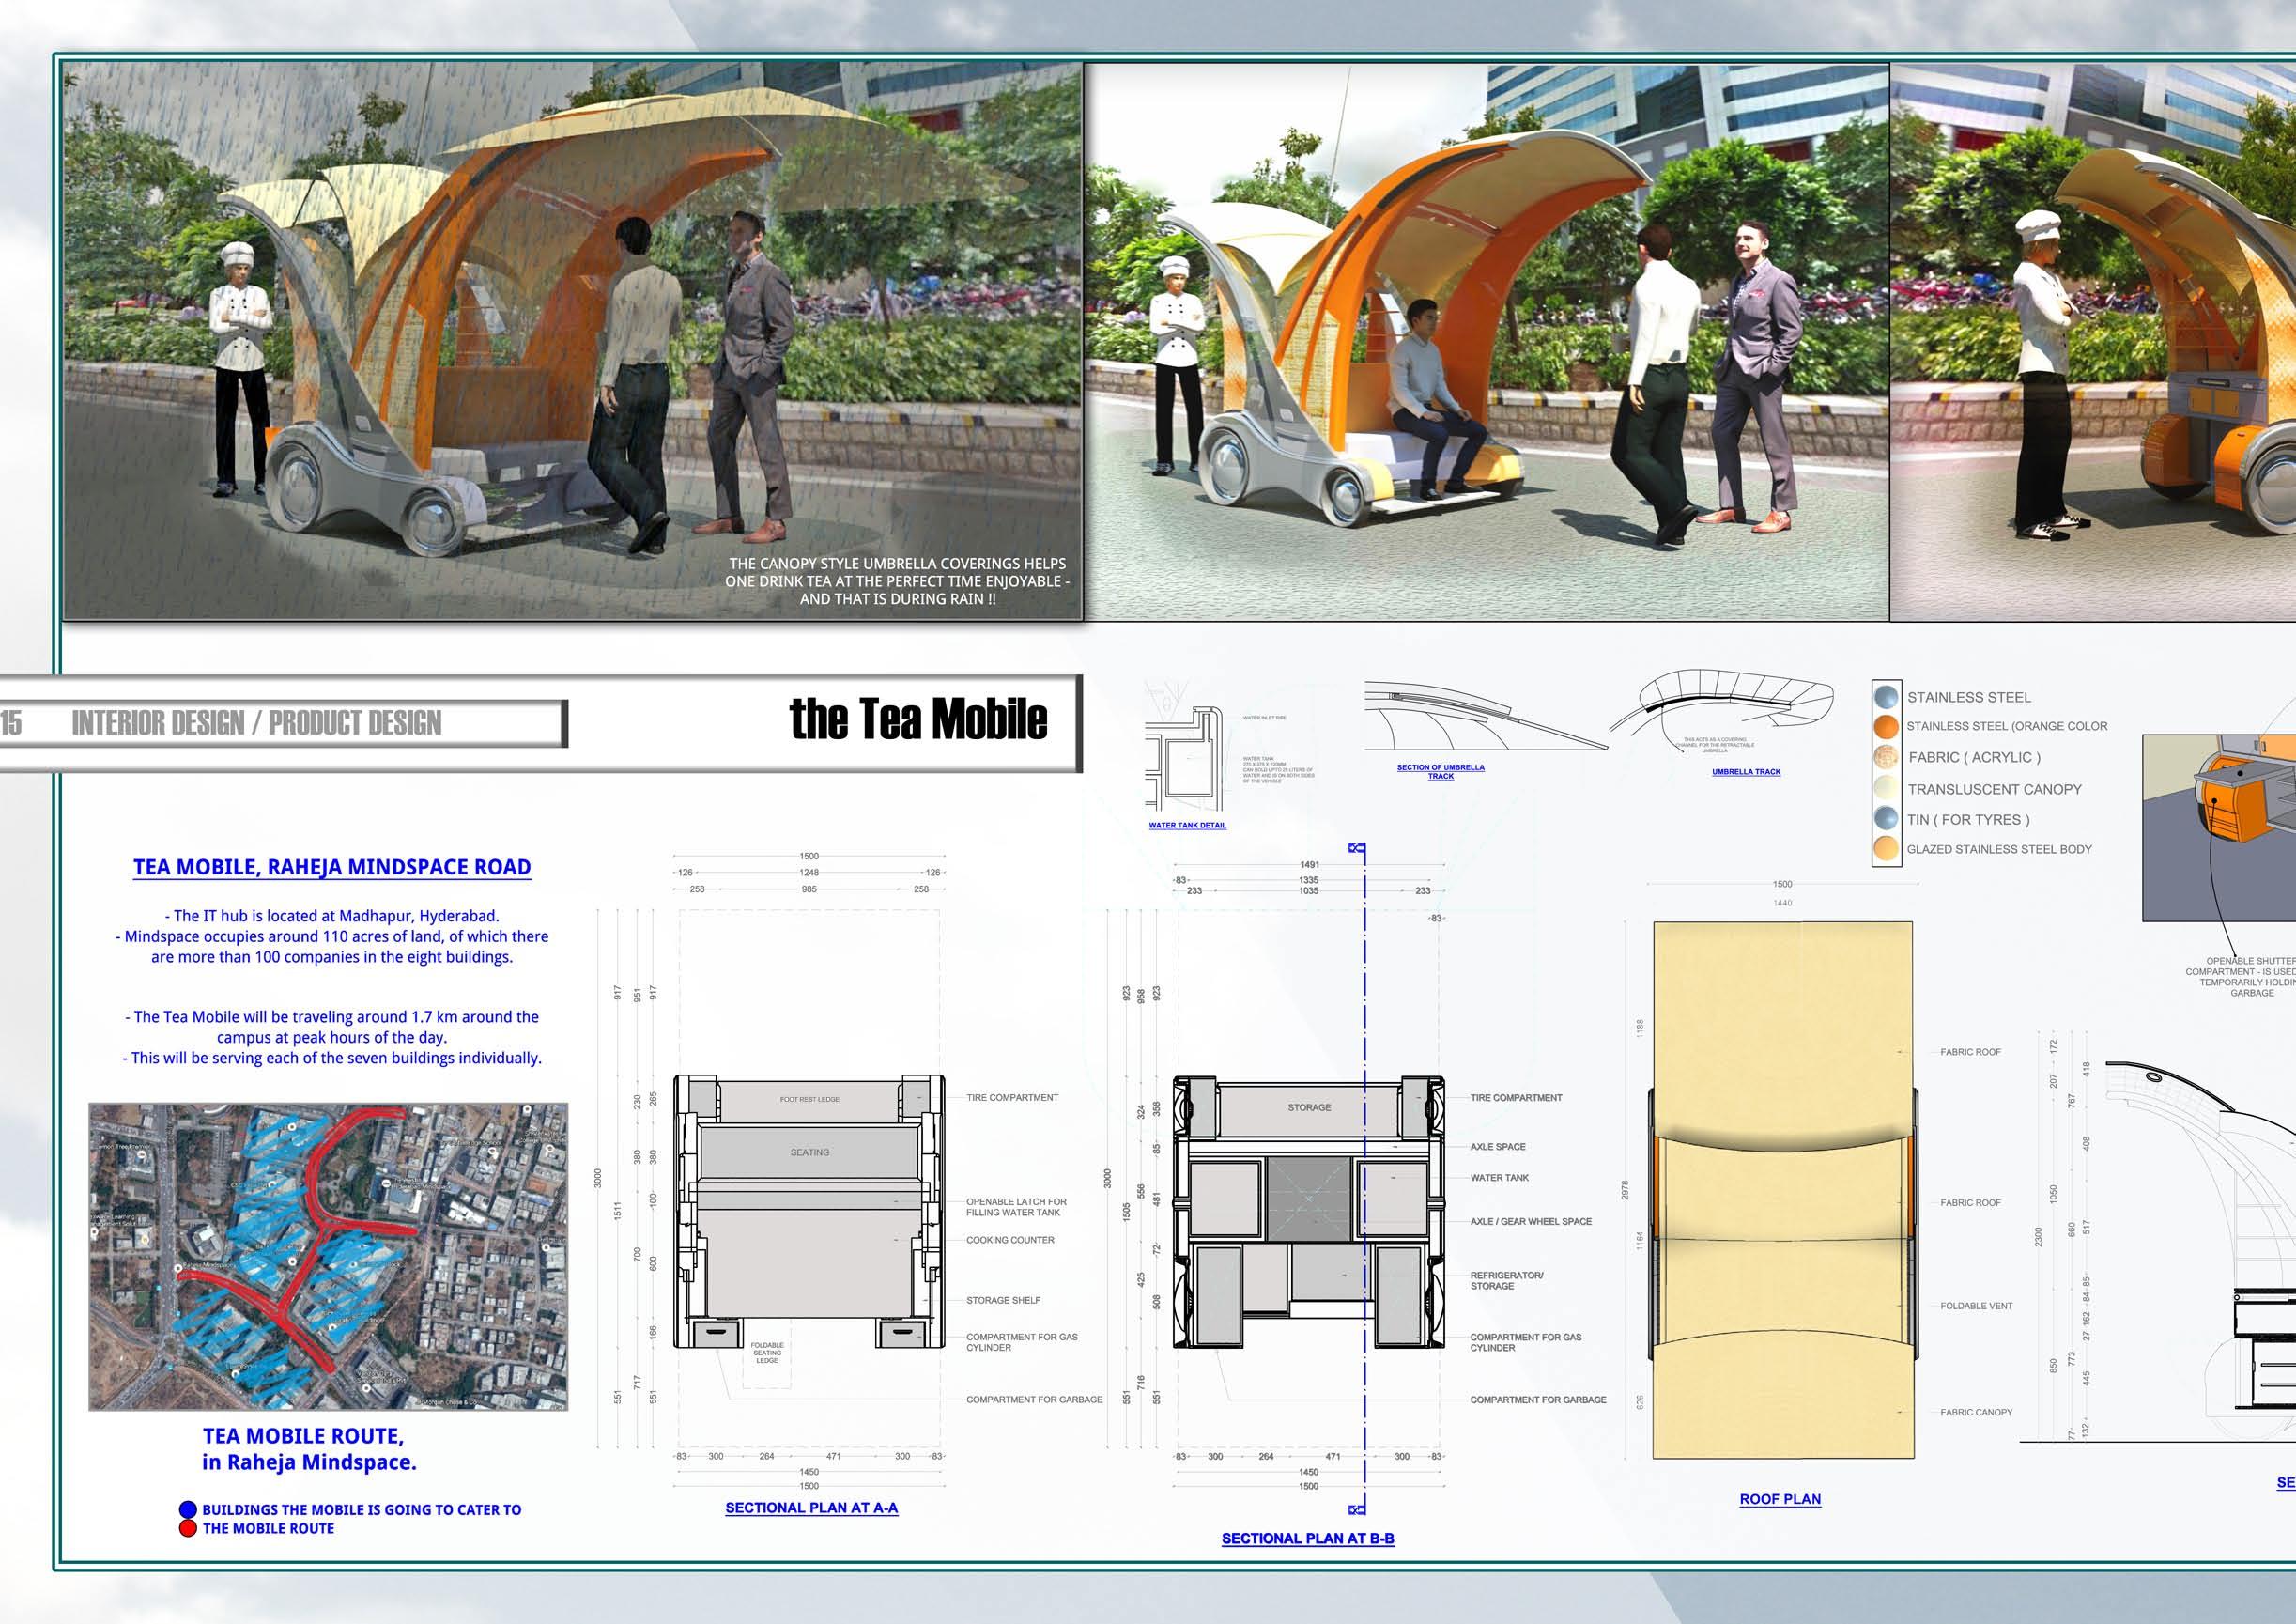Click the Roof Plan underlined label

click(x=1780, y=1499)
